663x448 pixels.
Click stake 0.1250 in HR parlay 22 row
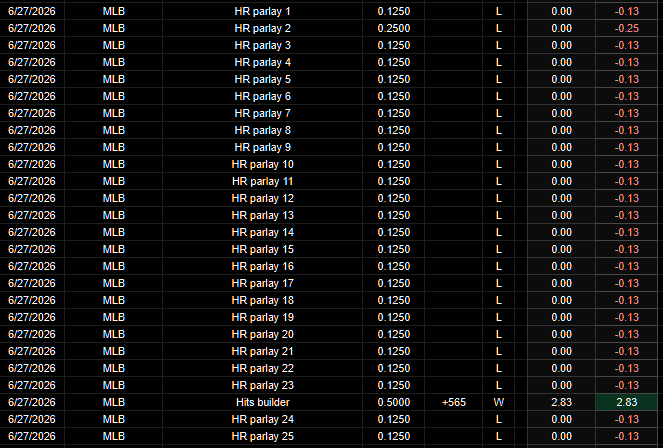pos(393,368)
